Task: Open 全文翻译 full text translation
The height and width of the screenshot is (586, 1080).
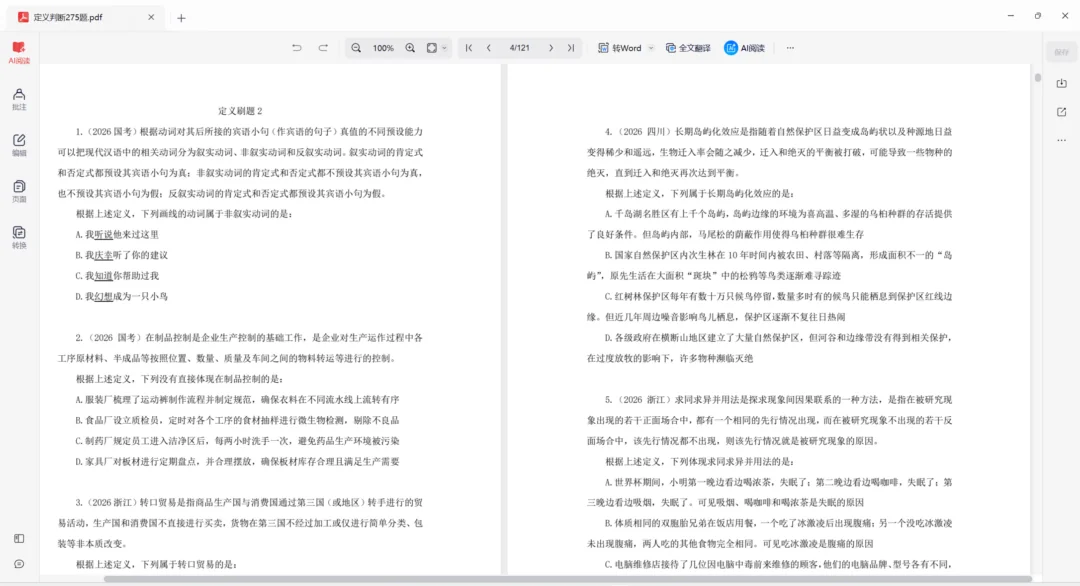Action: point(688,48)
